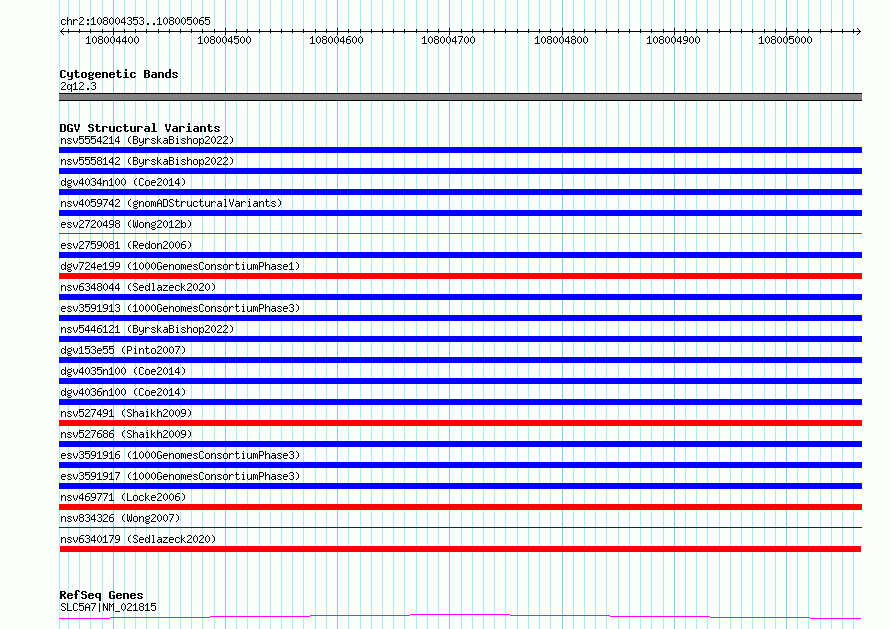Click the gray 2q12.3 cytogenetic band bar
The image size is (890, 629).
(x=460, y=97)
